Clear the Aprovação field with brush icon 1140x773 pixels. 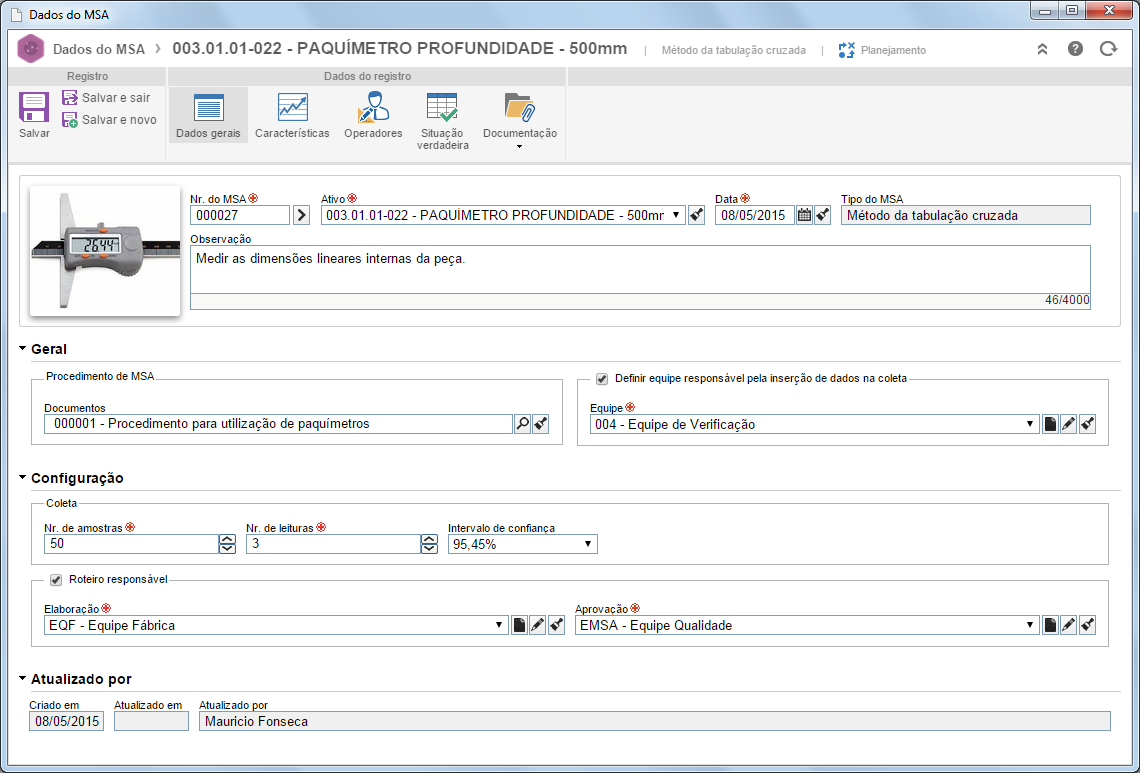click(x=1087, y=625)
